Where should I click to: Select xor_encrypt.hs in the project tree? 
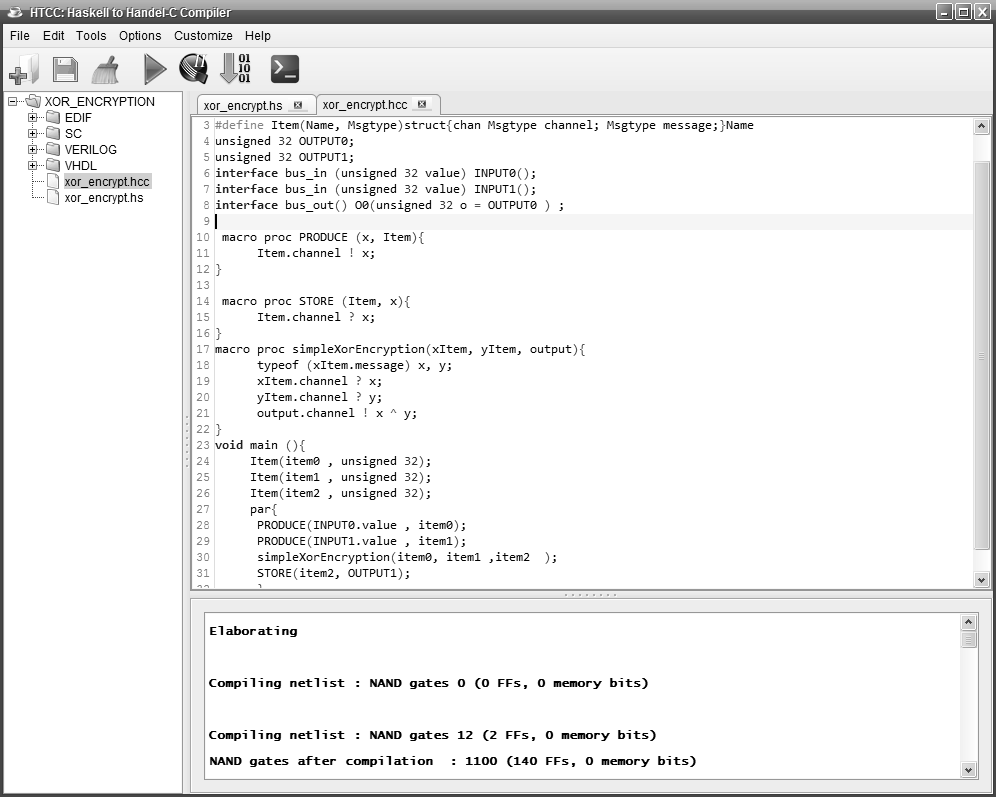coord(103,198)
